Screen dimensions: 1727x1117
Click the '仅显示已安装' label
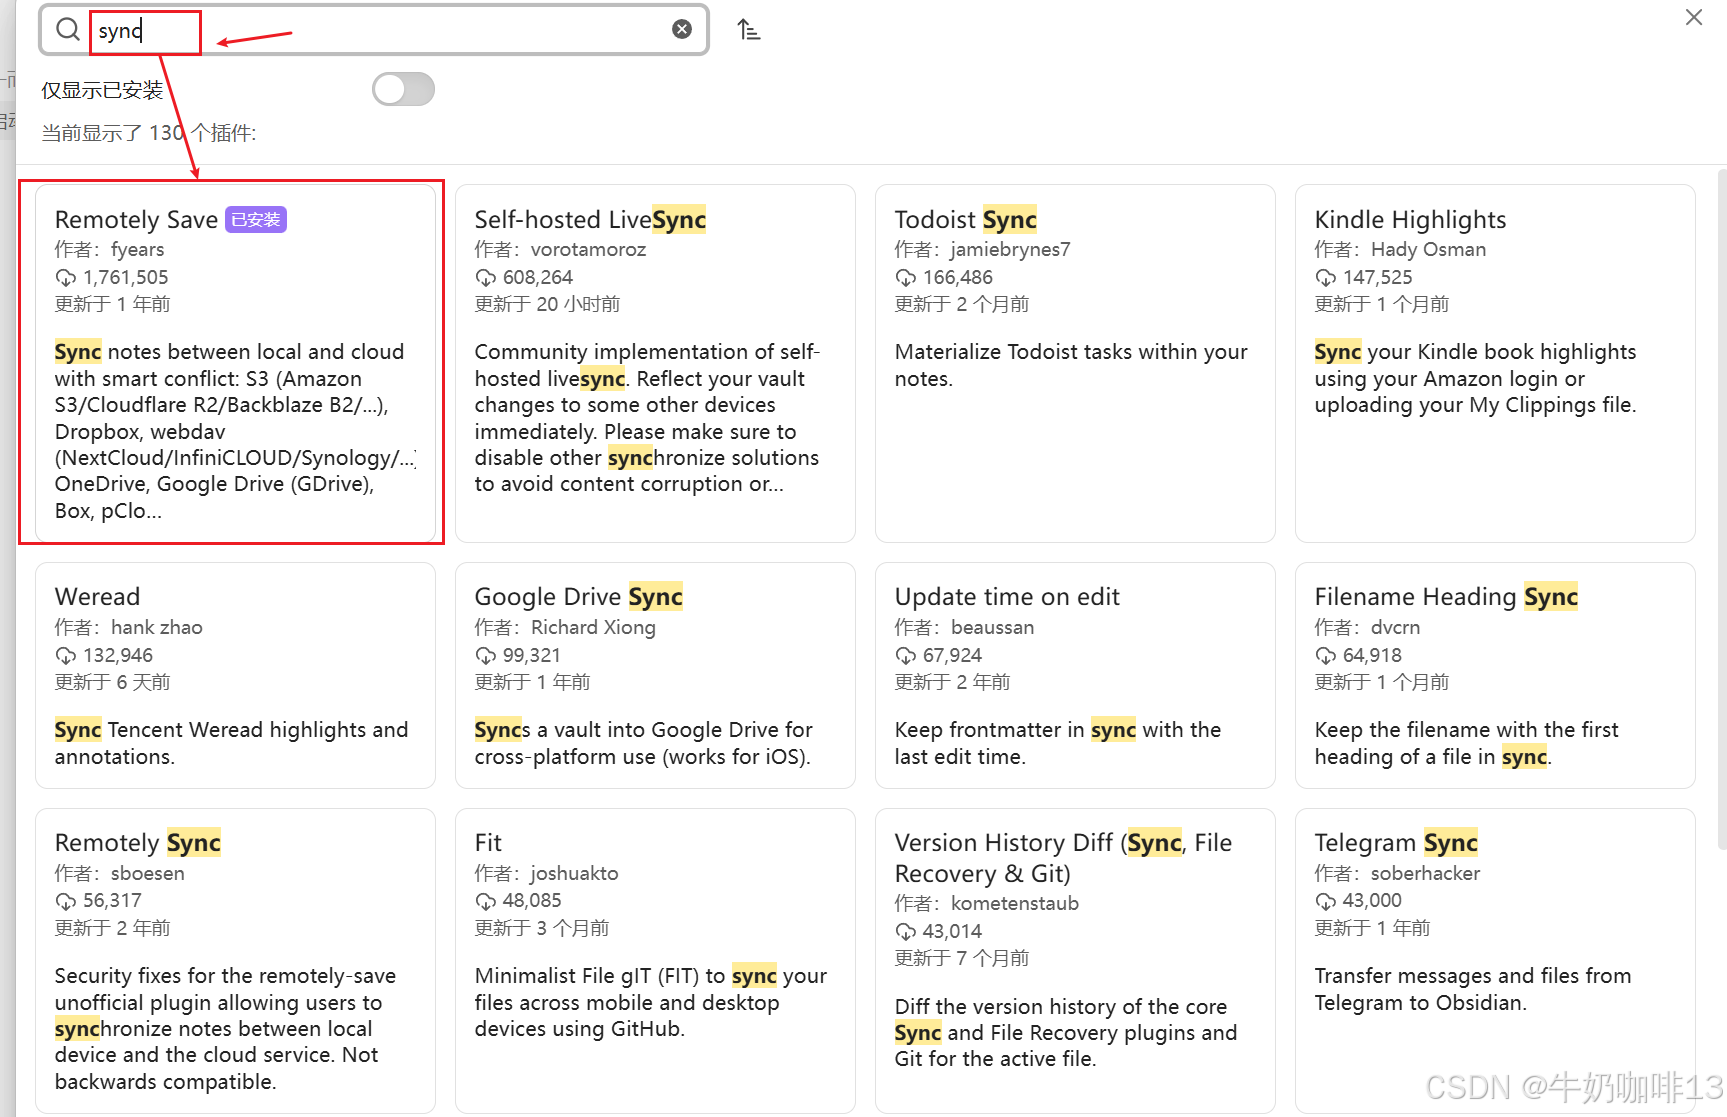pos(102,90)
